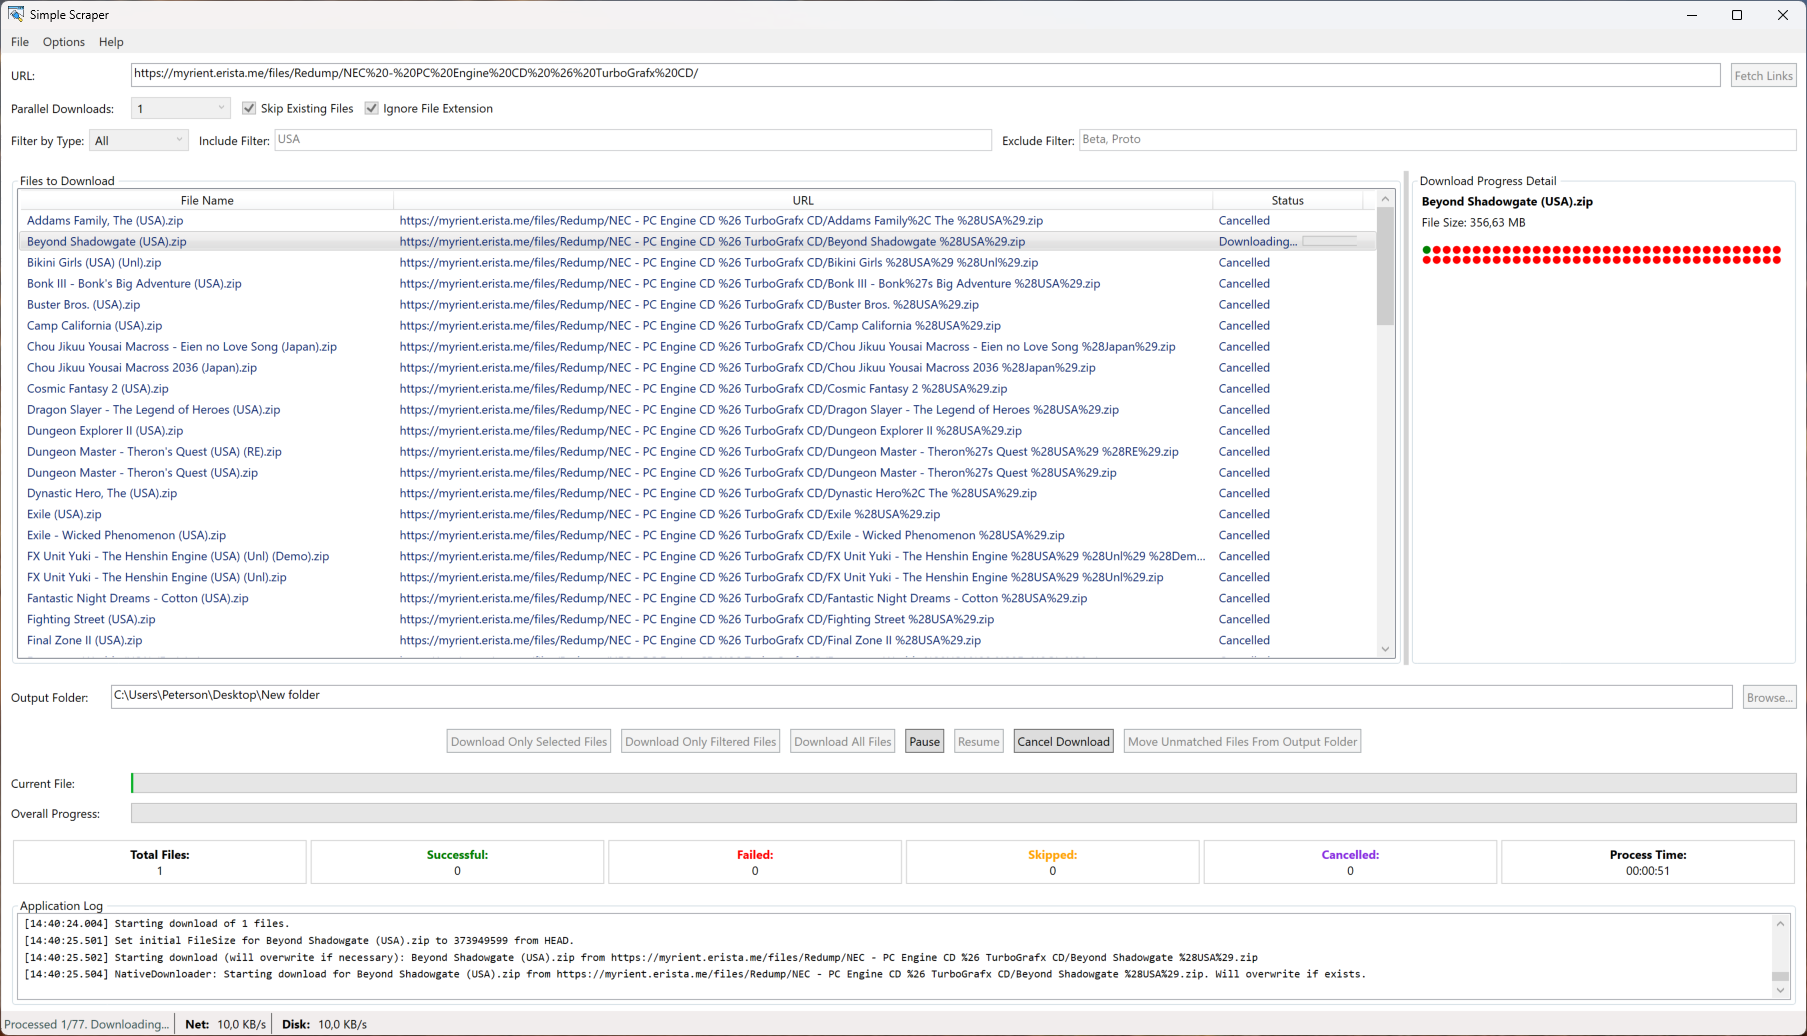Click the NativeDownloader log line
The image size is (1807, 1036).
coord(695,974)
